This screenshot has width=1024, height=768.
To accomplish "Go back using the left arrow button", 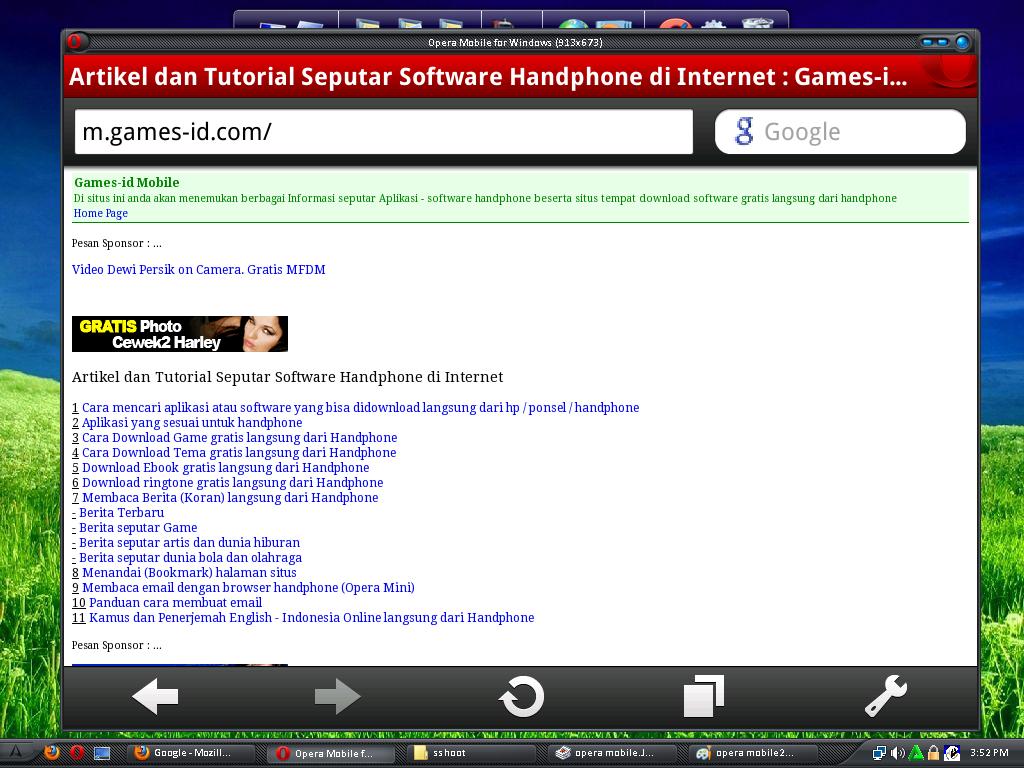I will pyautogui.click(x=155, y=697).
